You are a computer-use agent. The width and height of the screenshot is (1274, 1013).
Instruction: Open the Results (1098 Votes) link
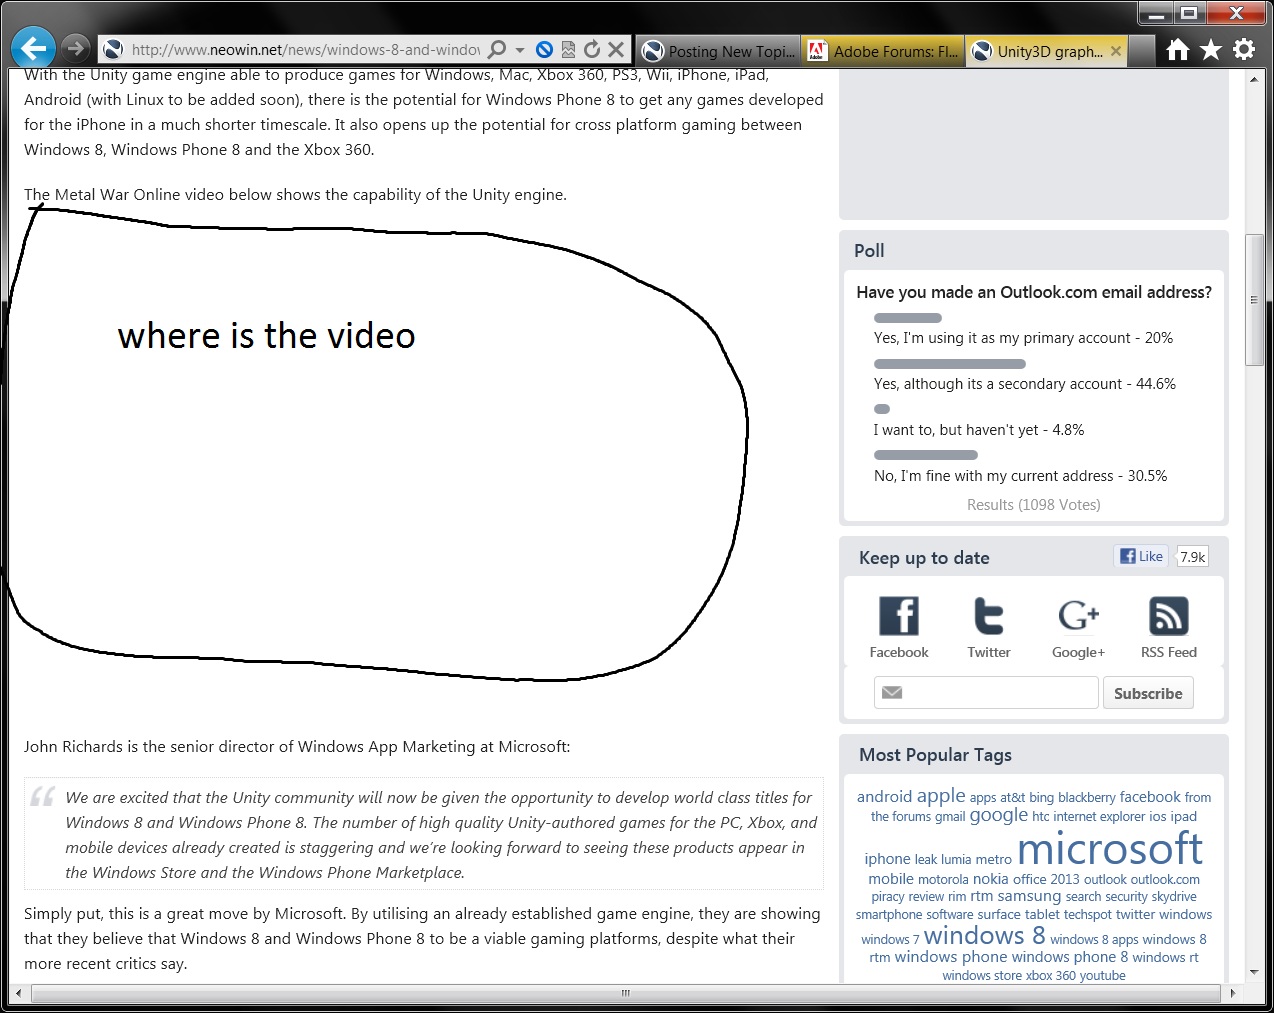click(1033, 505)
